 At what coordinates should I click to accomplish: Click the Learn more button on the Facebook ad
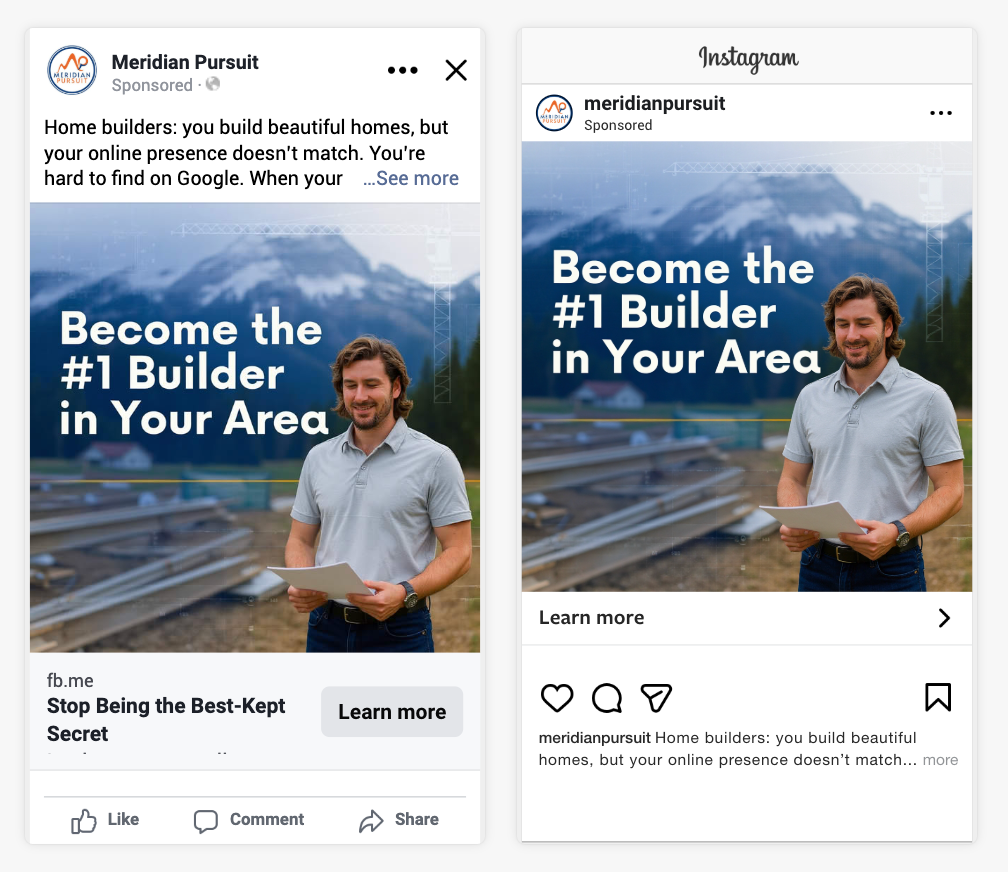[392, 712]
